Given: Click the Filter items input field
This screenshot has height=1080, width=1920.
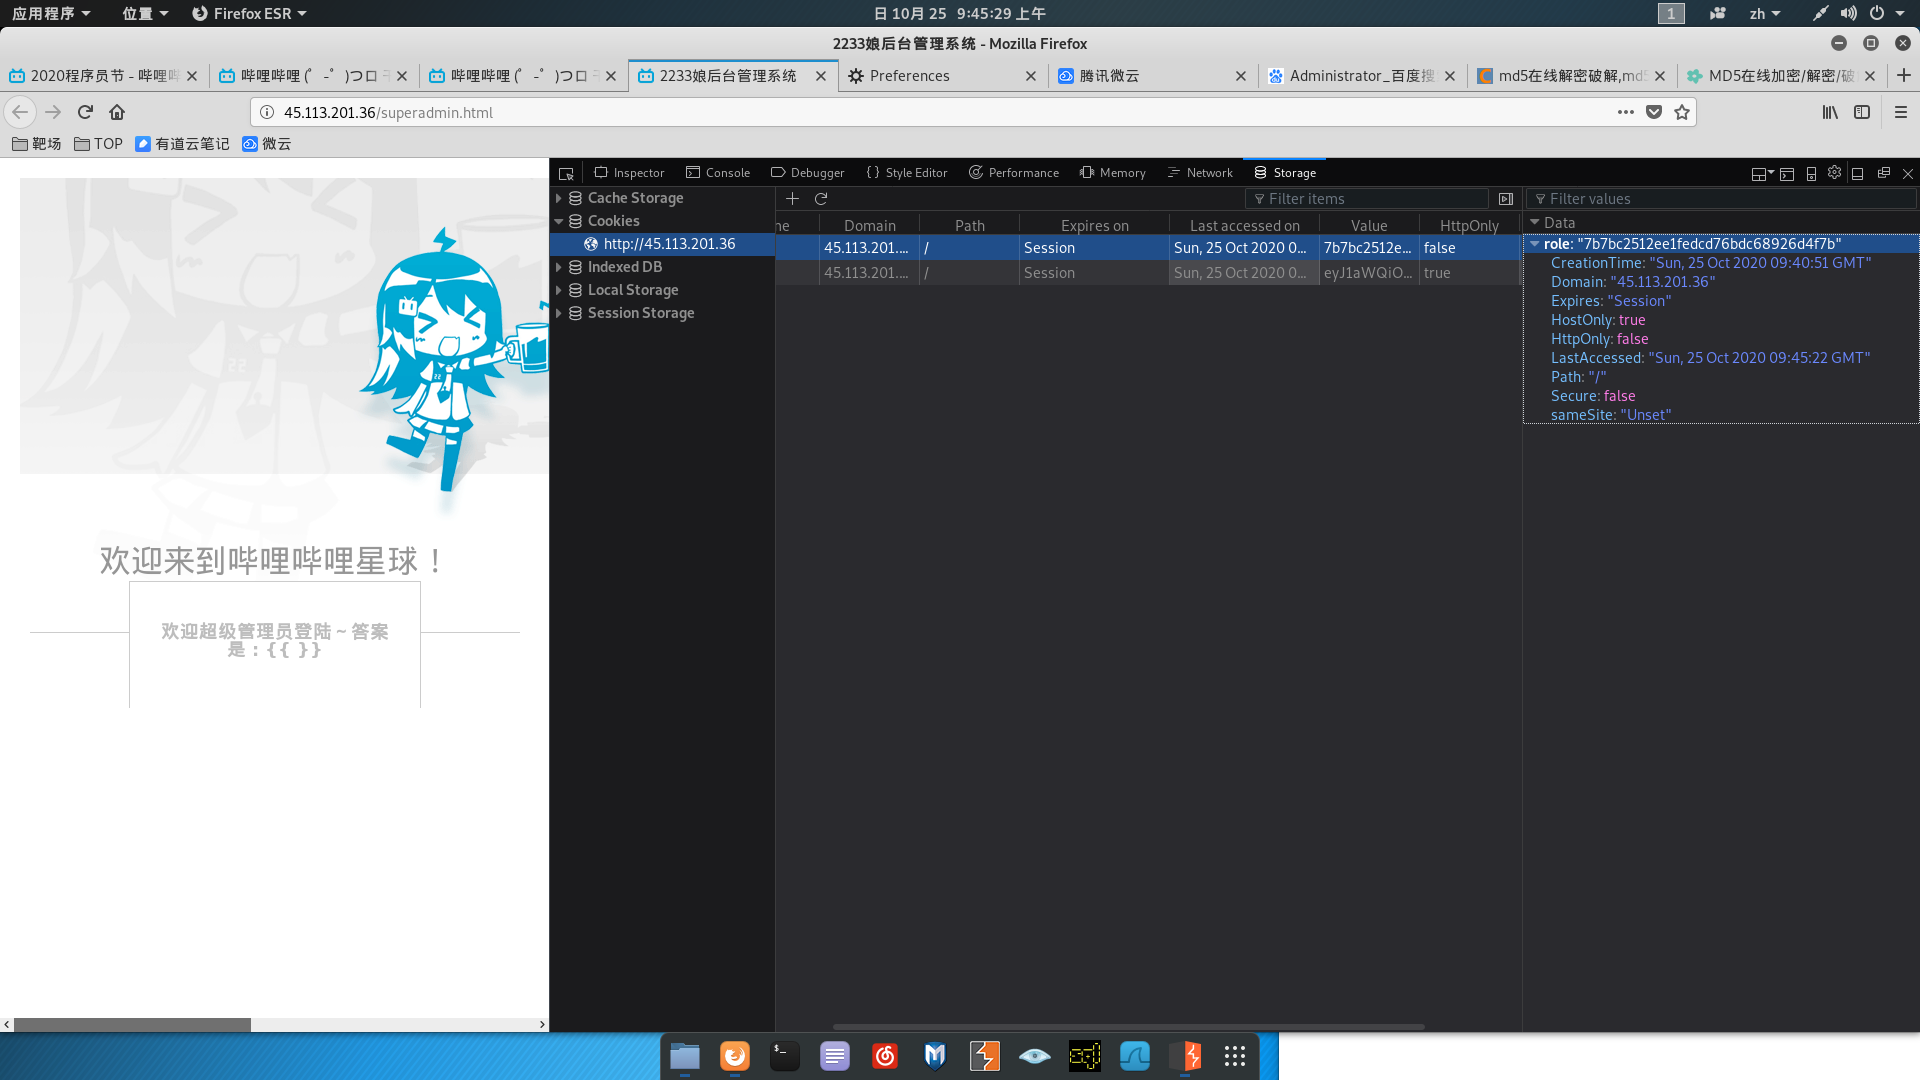Looking at the screenshot, I should click(x=1370, y=199).
